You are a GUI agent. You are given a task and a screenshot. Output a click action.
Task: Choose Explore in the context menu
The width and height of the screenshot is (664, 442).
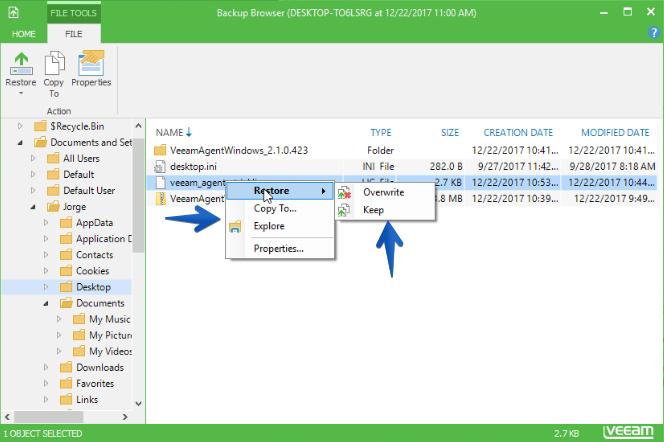pyautogui.click(x=280, y=226)
